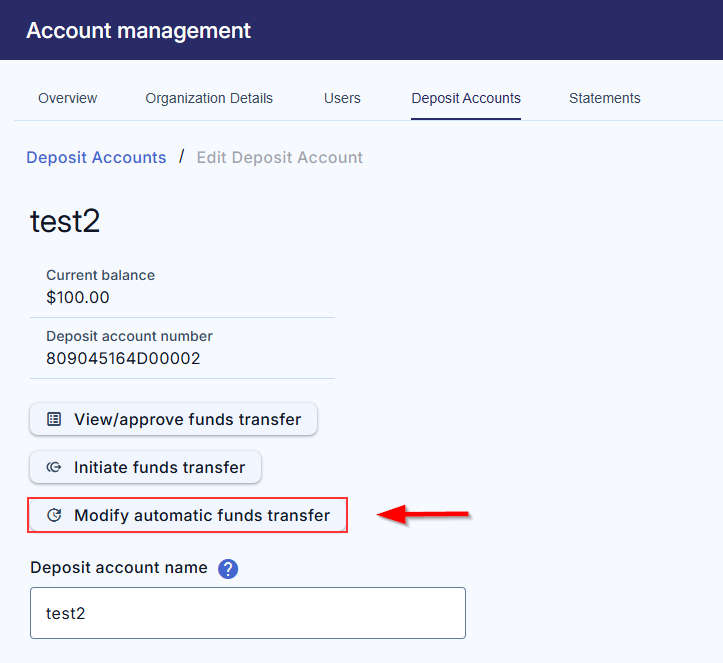Viewport: 723px width, 663px height.
Task: Click the list icon on View/approve funds transfer
Action: pos(54,420)
